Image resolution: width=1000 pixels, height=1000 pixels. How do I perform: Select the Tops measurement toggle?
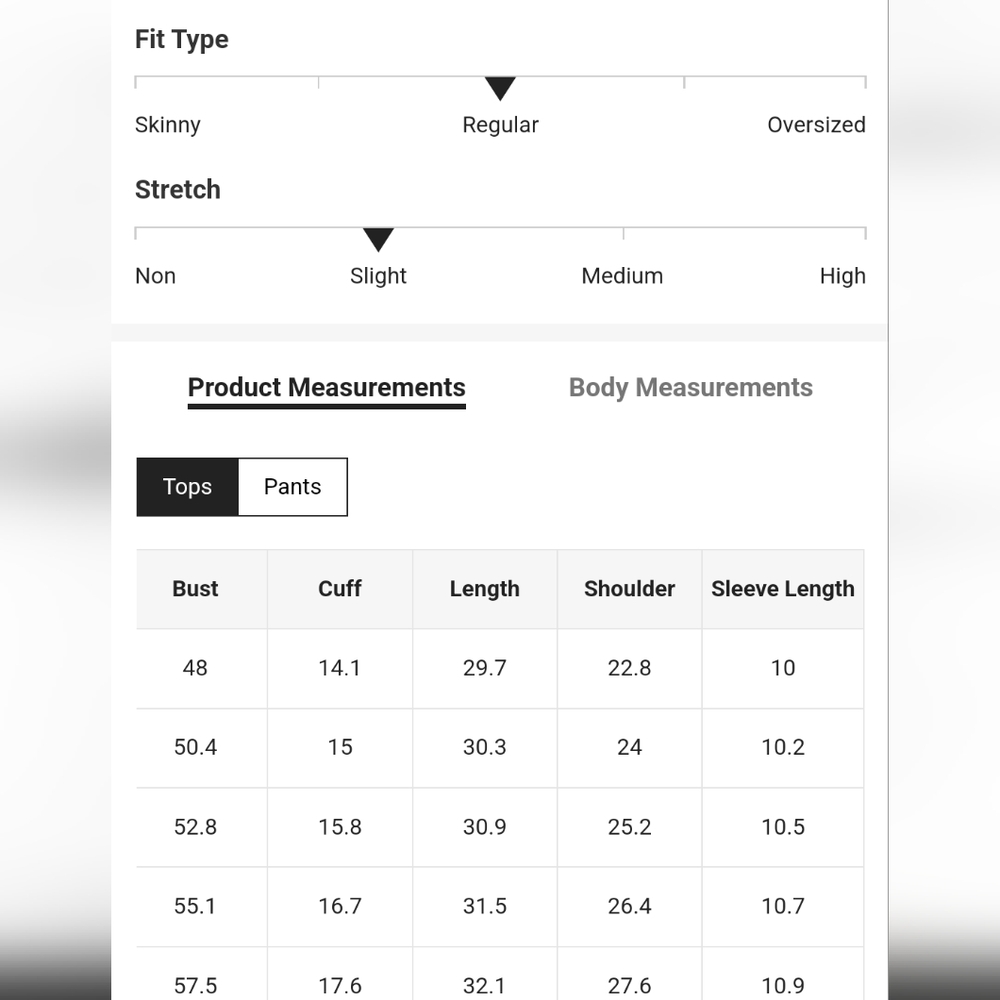click(x=188, y=487)
